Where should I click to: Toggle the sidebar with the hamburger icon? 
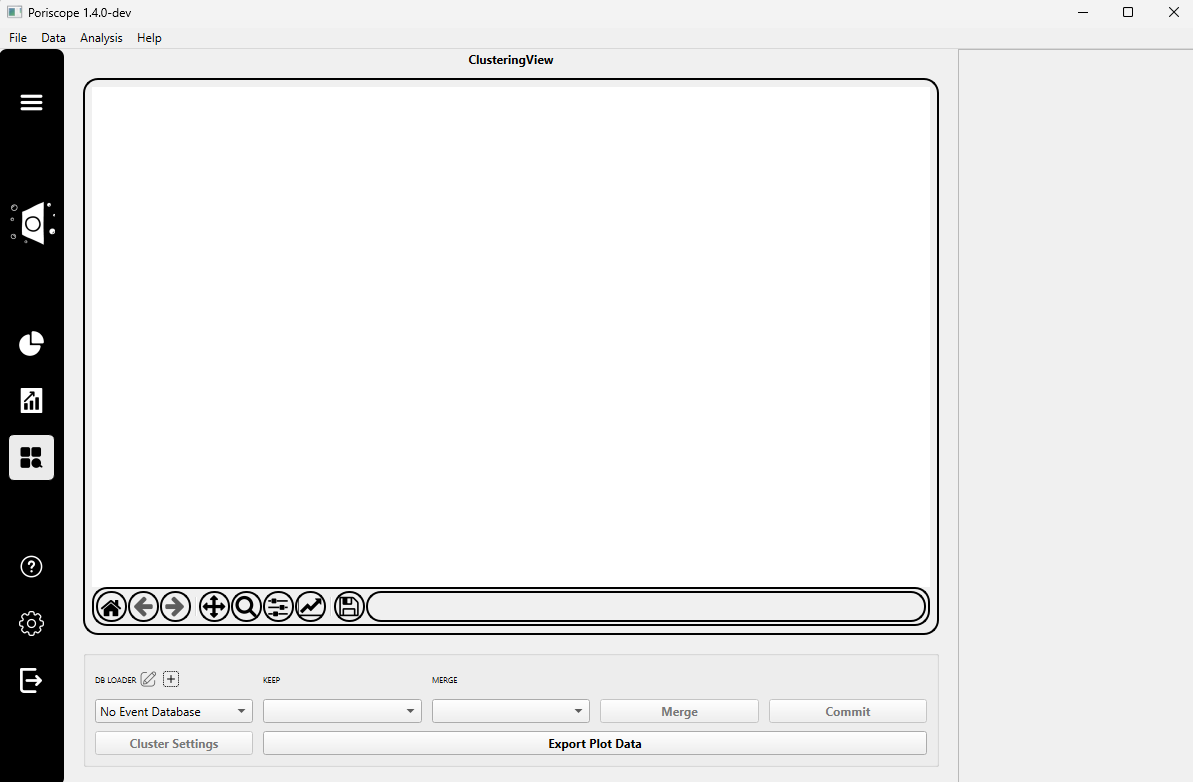pos(31,102)
